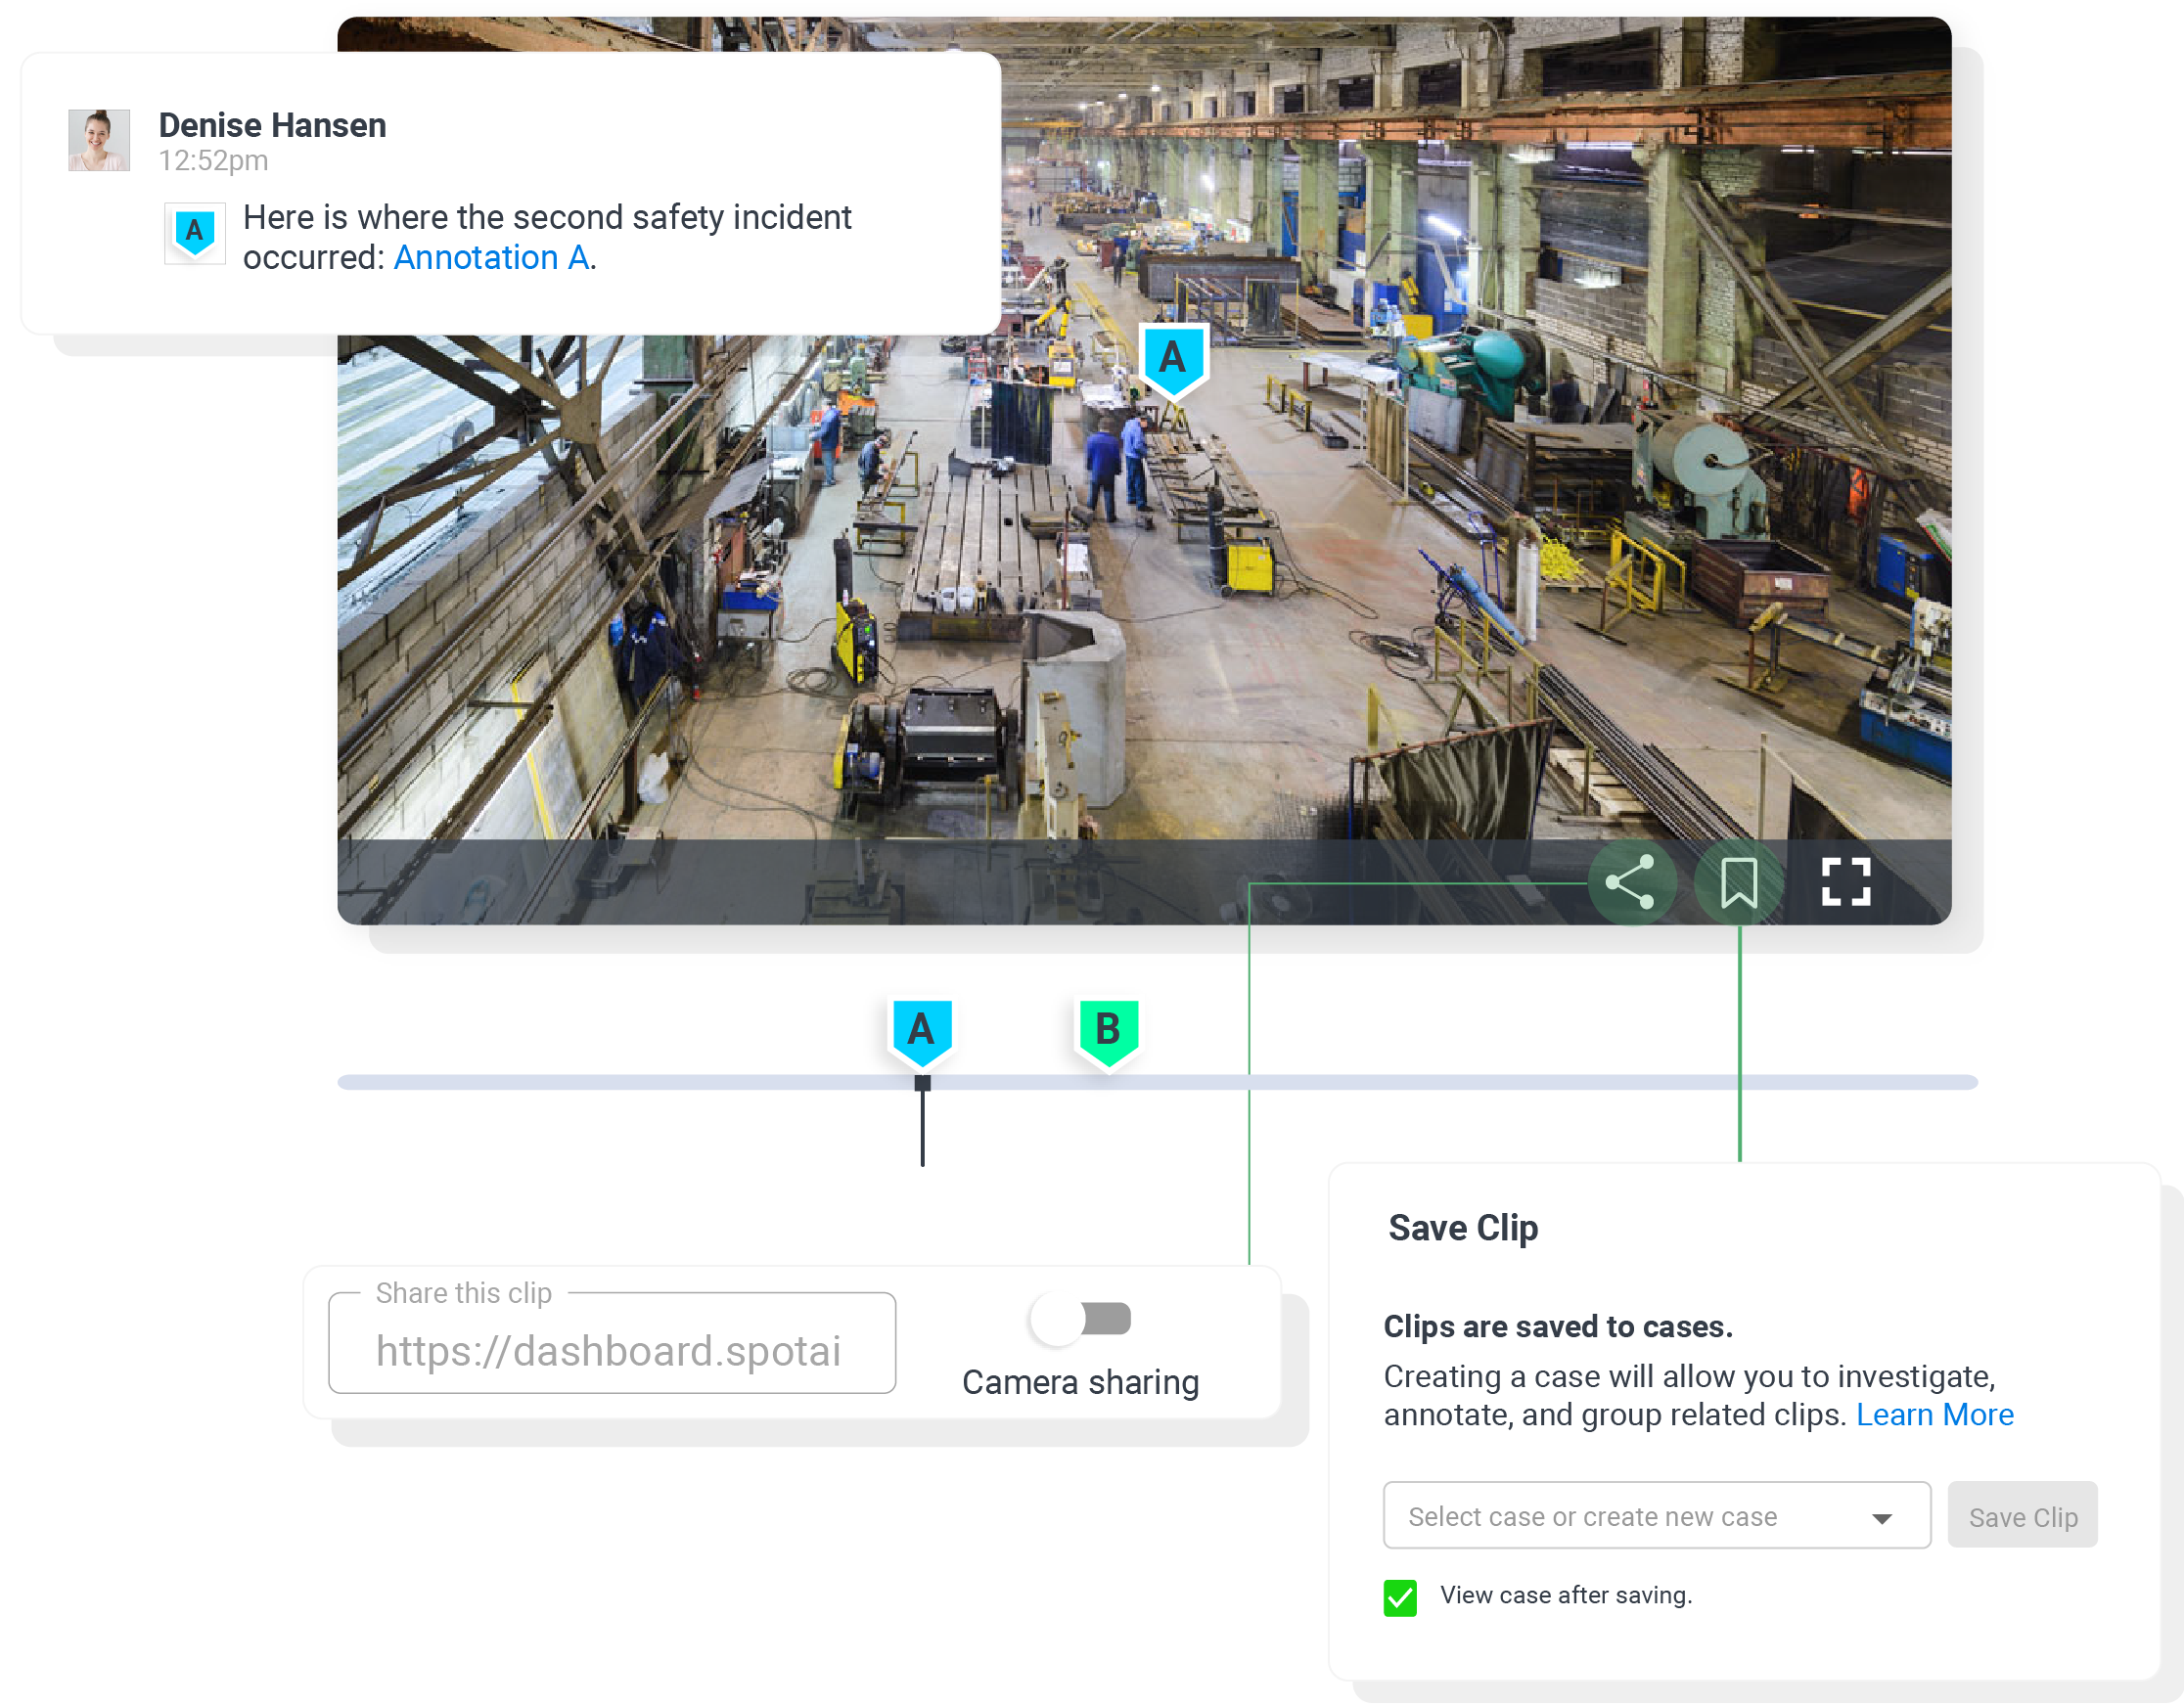Click the playhead handle on timeline
The image size is (2184, 1707).
[x=923, y=1084]
